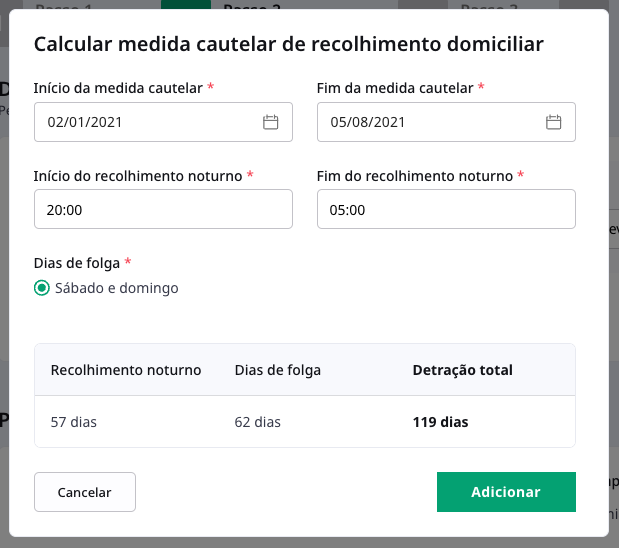
Task: Click the Cancelar button
Action: click(x=85, y=492)
